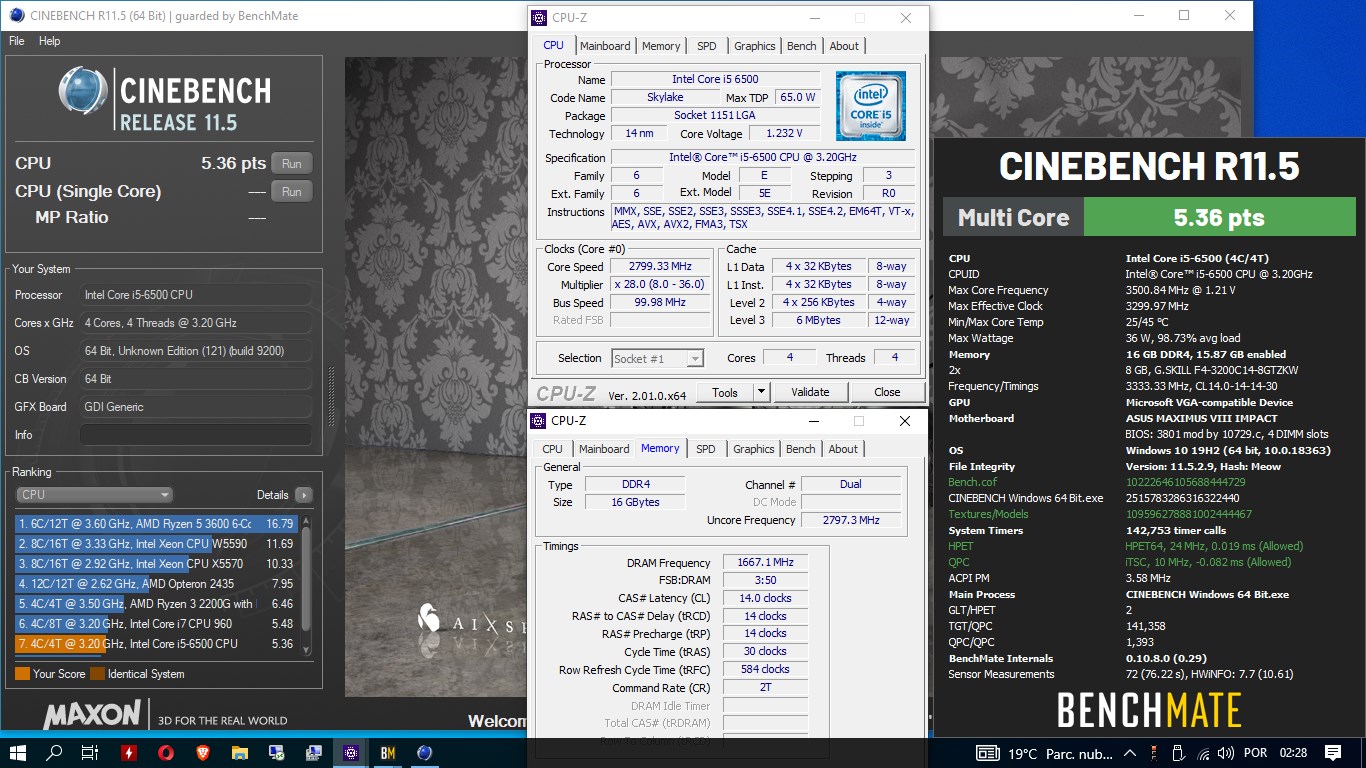Click the Validate button in CPU-Z
This screenshot has height=768, width=1366.
(810, 392)
